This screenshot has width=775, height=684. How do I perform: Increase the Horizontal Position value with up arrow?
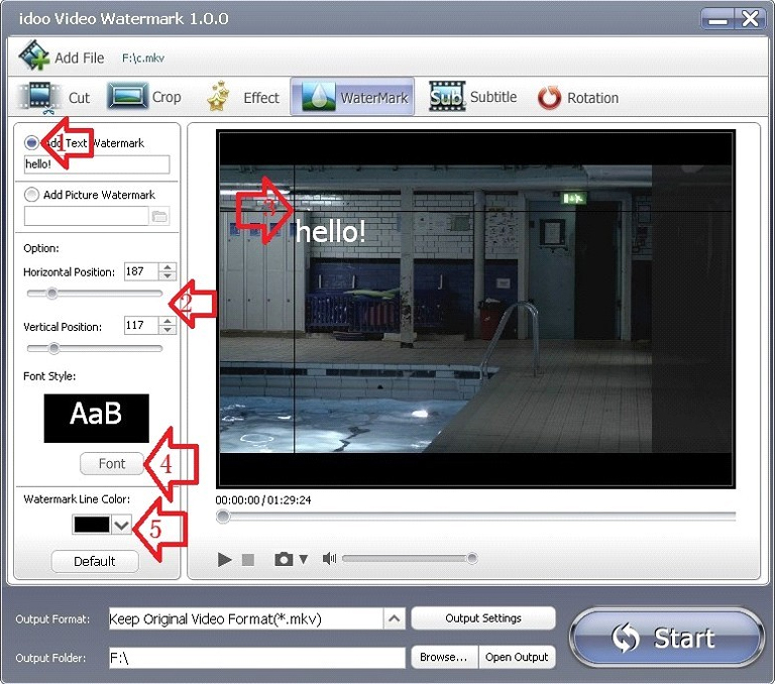click(167, 267)
